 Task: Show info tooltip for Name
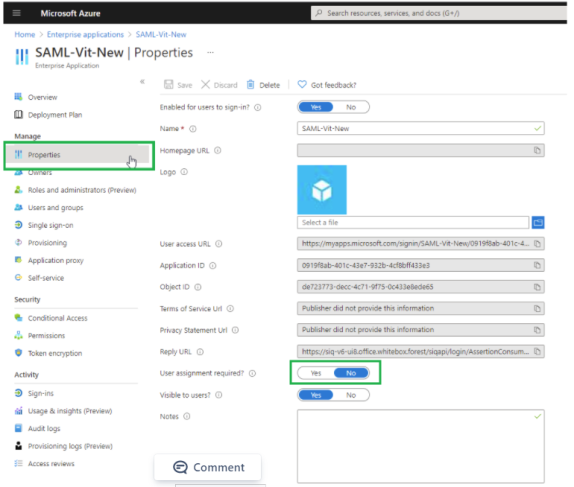coord(193,129)
